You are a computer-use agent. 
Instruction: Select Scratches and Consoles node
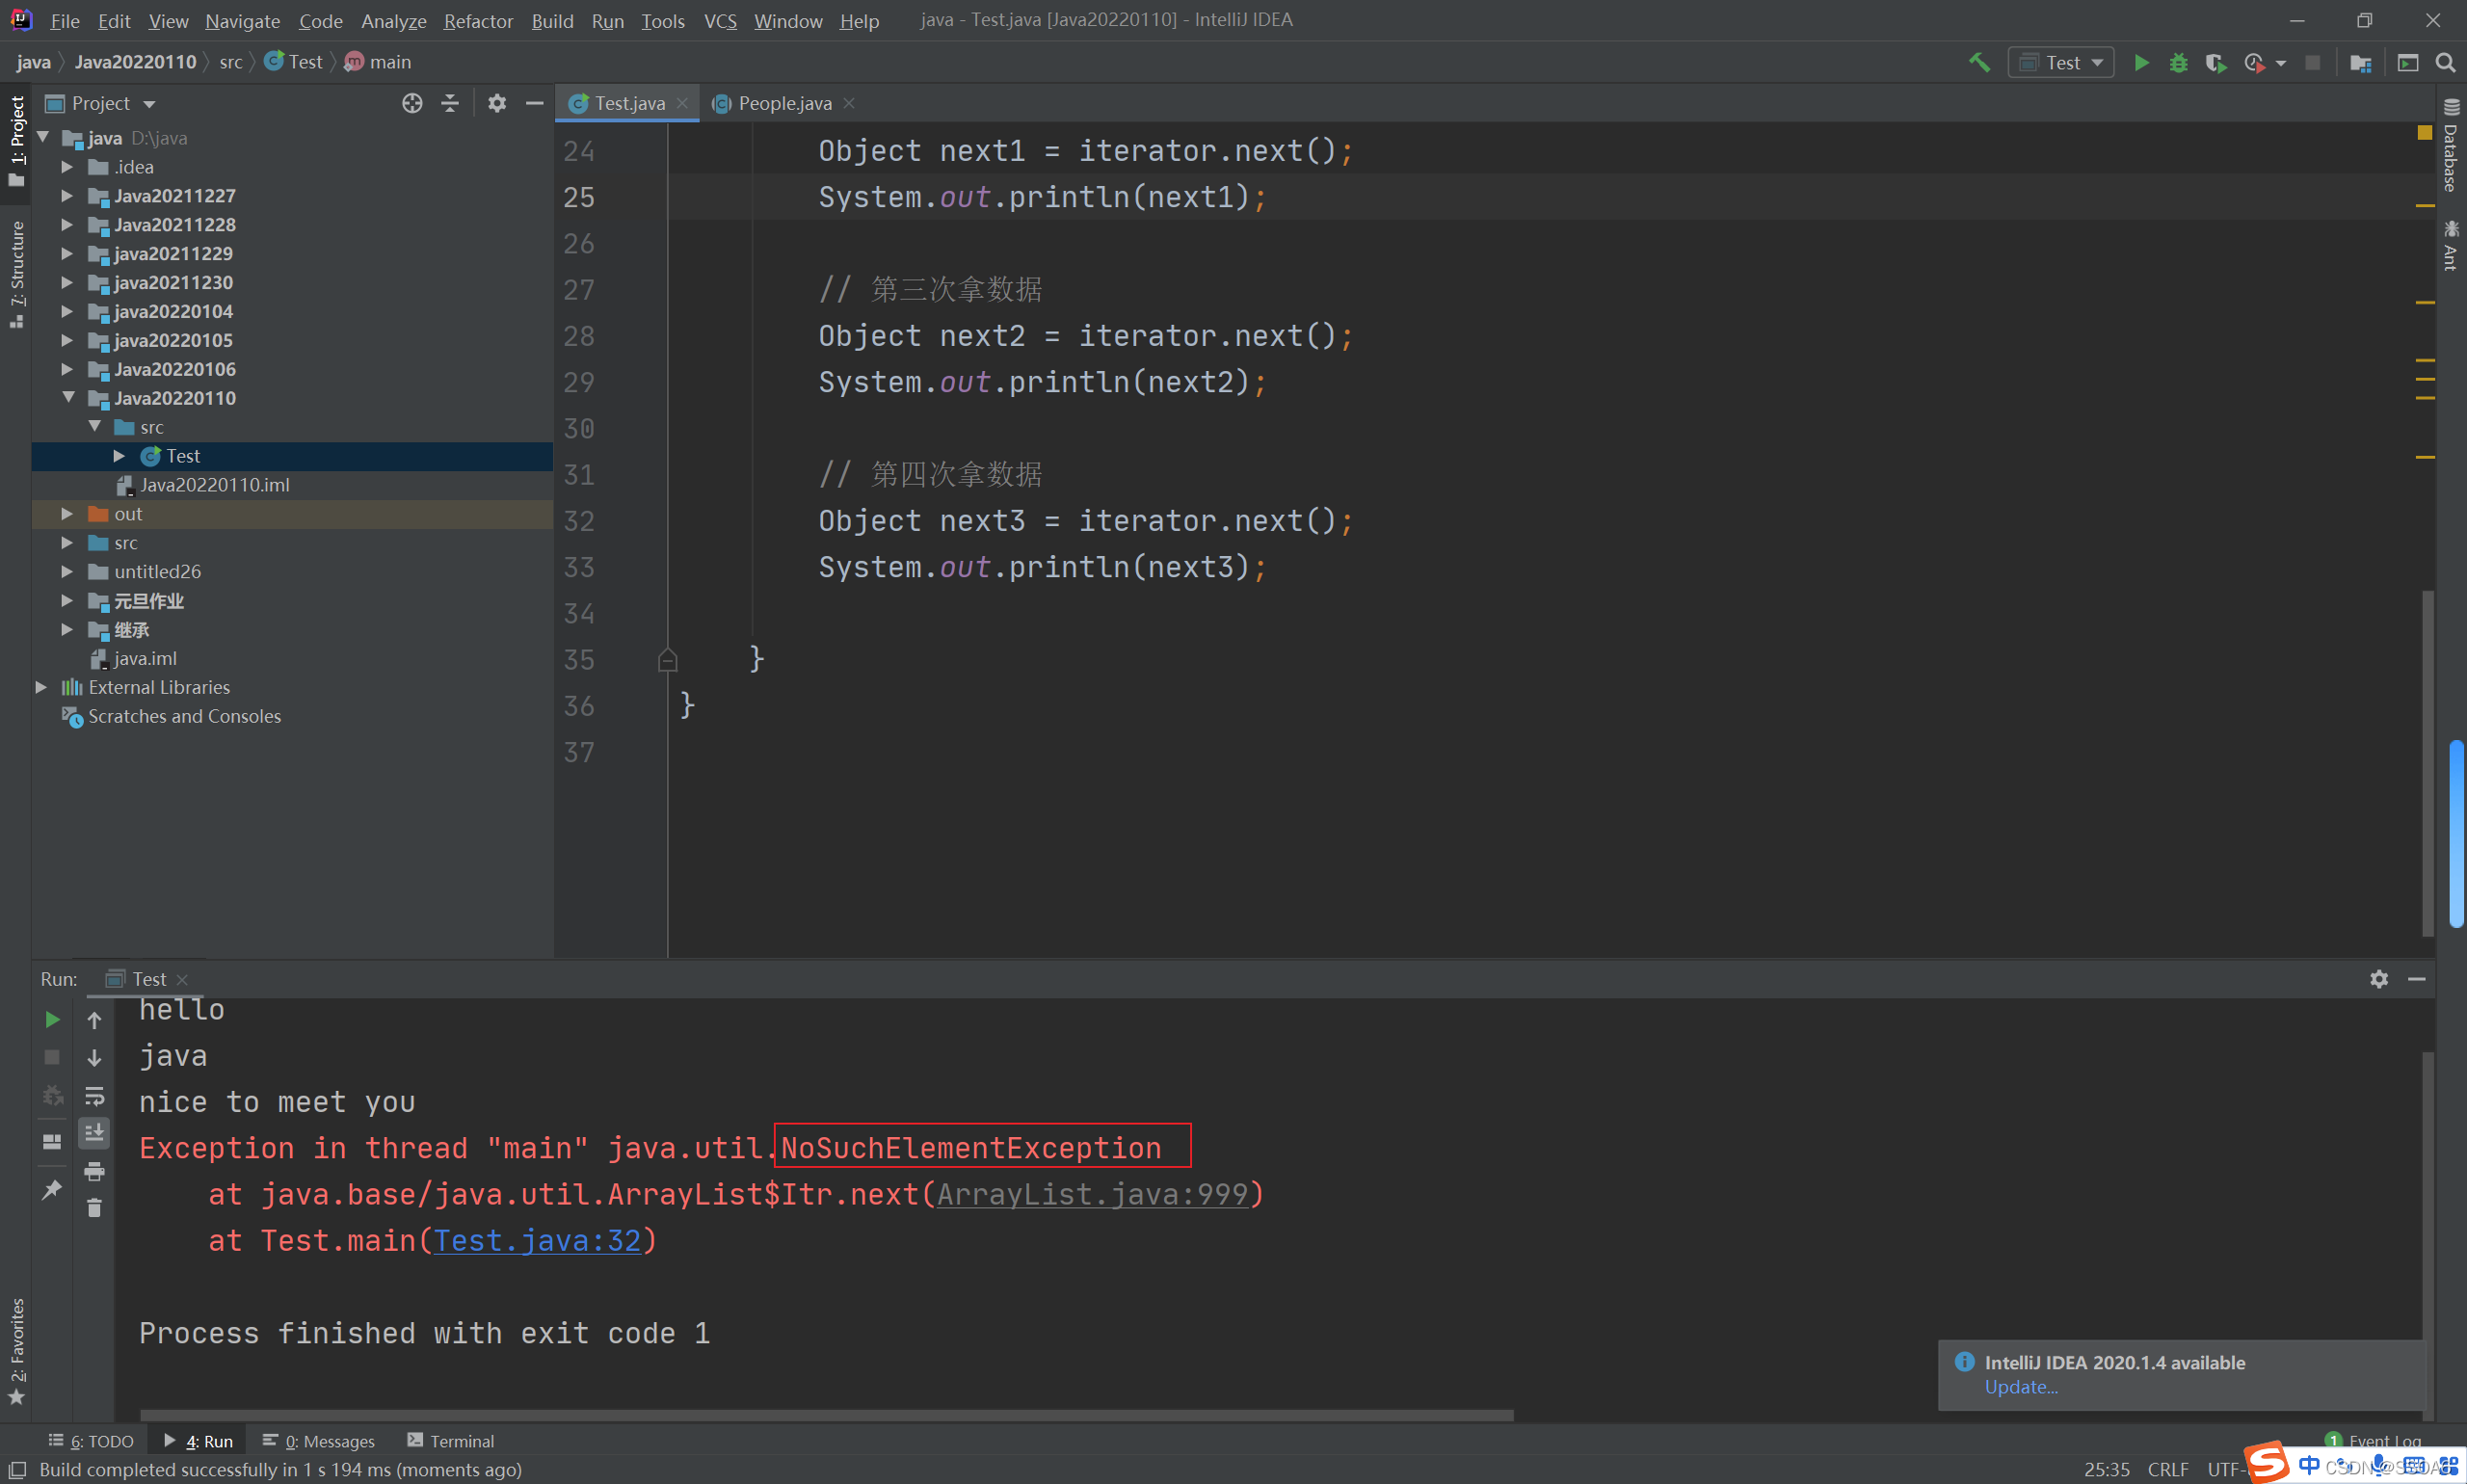point(184,717)
